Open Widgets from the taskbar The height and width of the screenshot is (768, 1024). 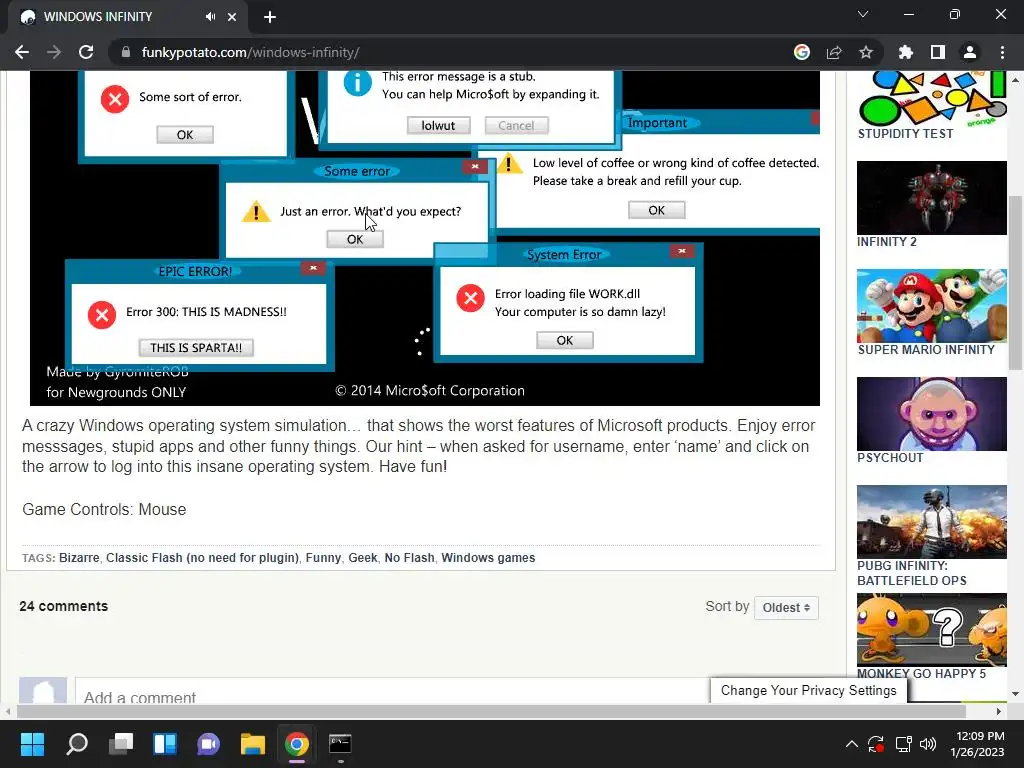click(x=165, y=744)
